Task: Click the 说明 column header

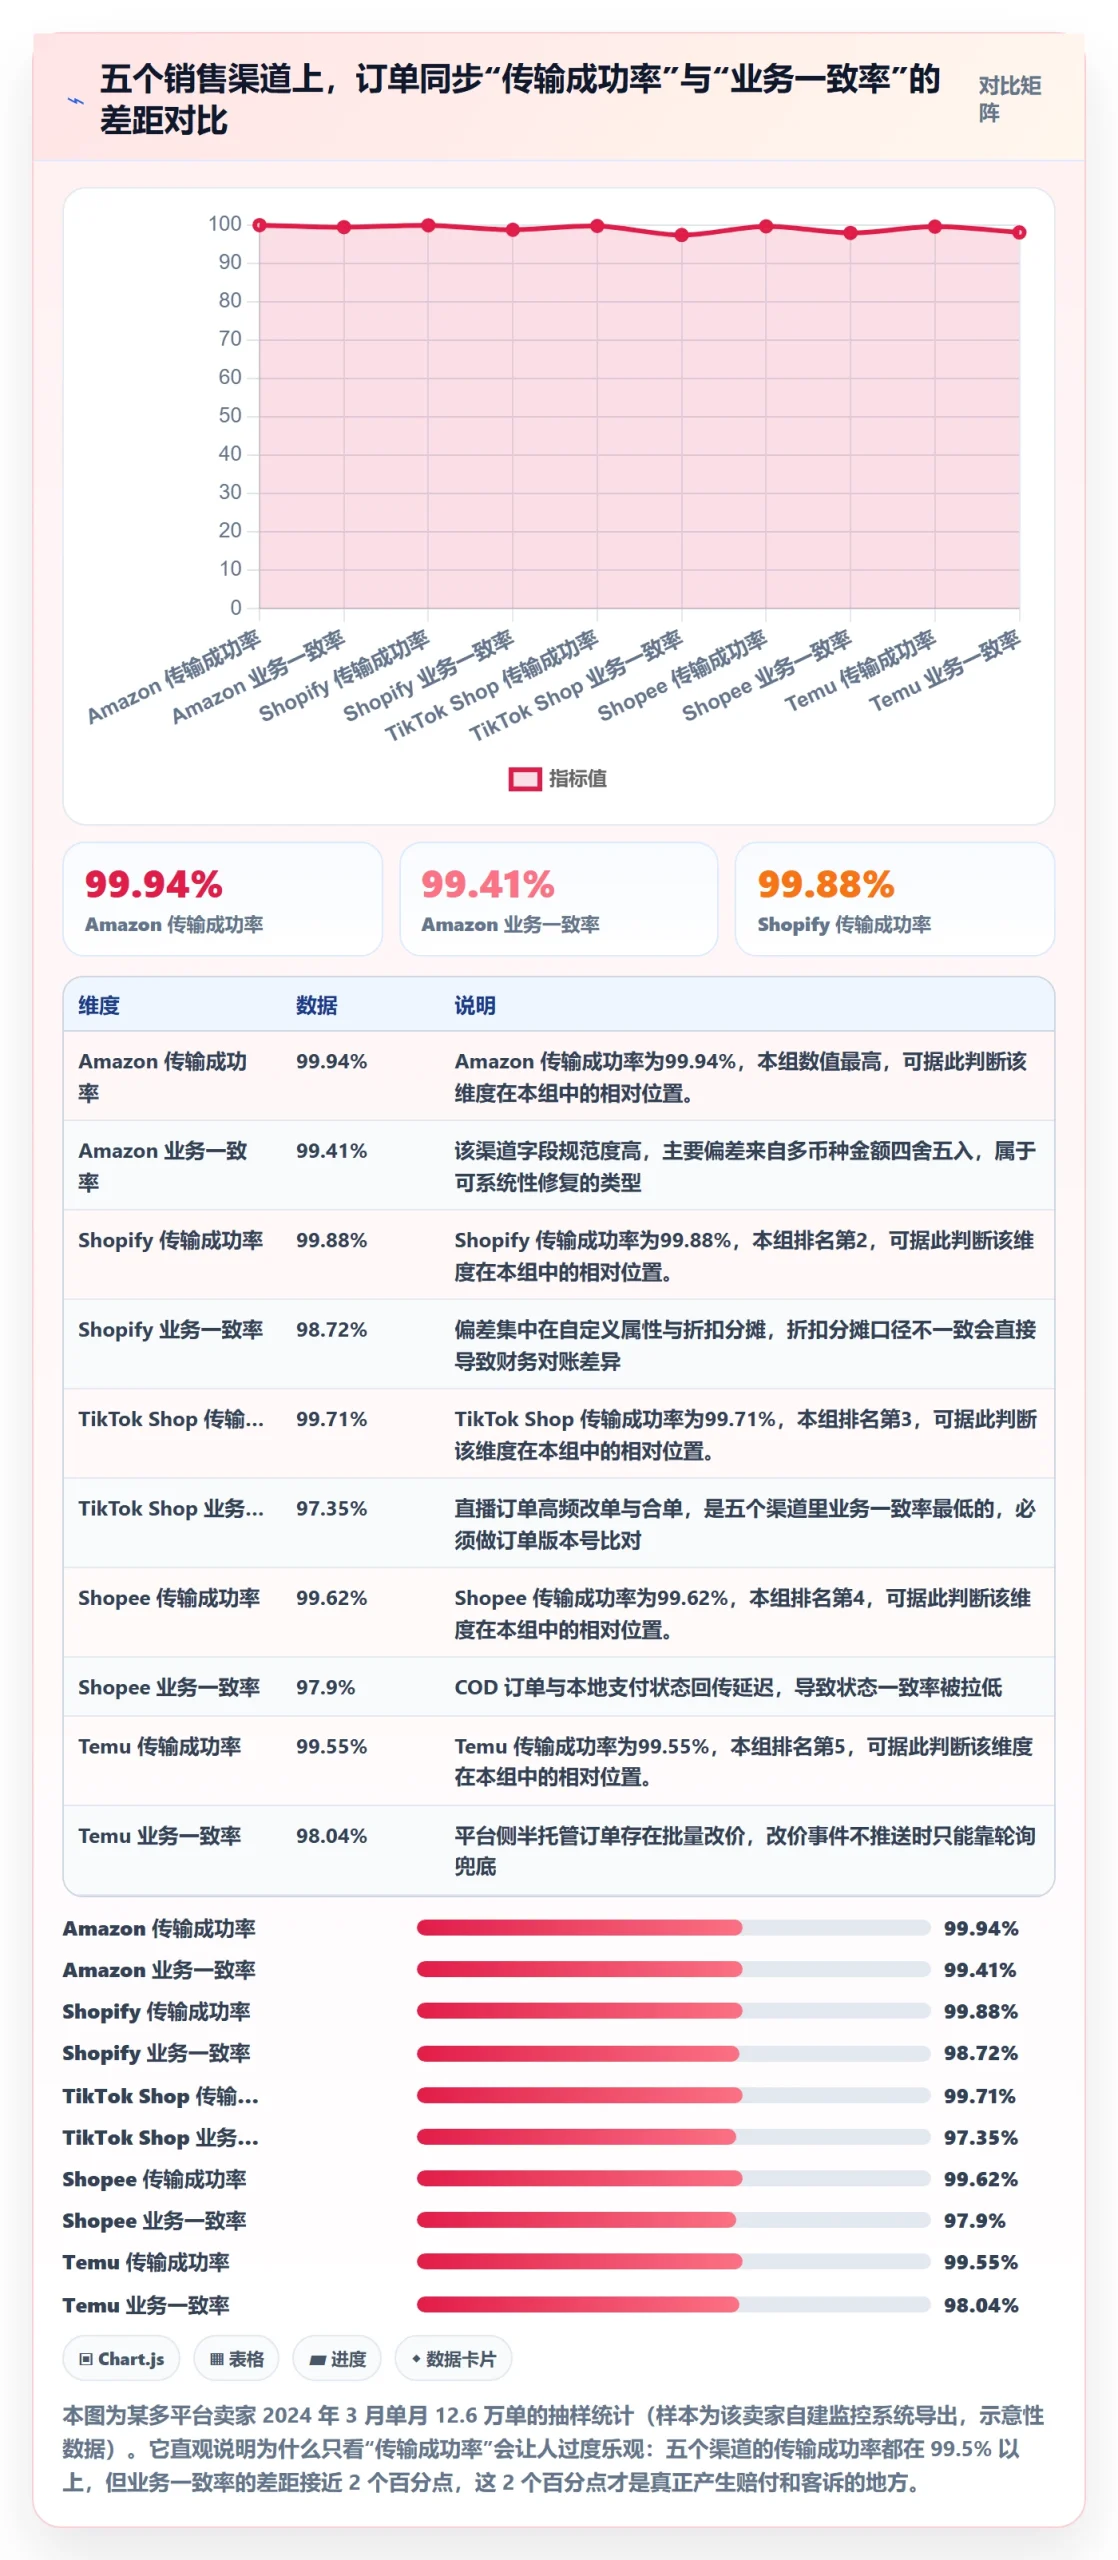Action: 475,1005
